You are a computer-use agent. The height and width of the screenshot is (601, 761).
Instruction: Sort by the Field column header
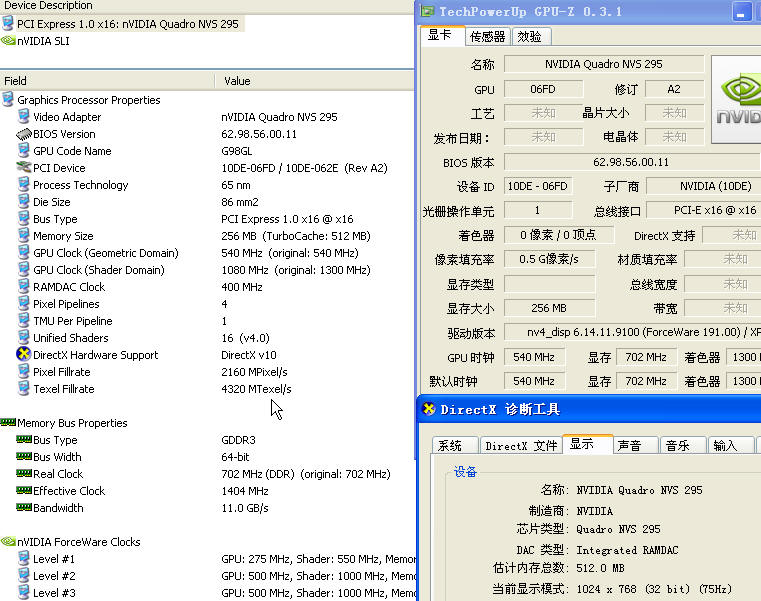107,81
